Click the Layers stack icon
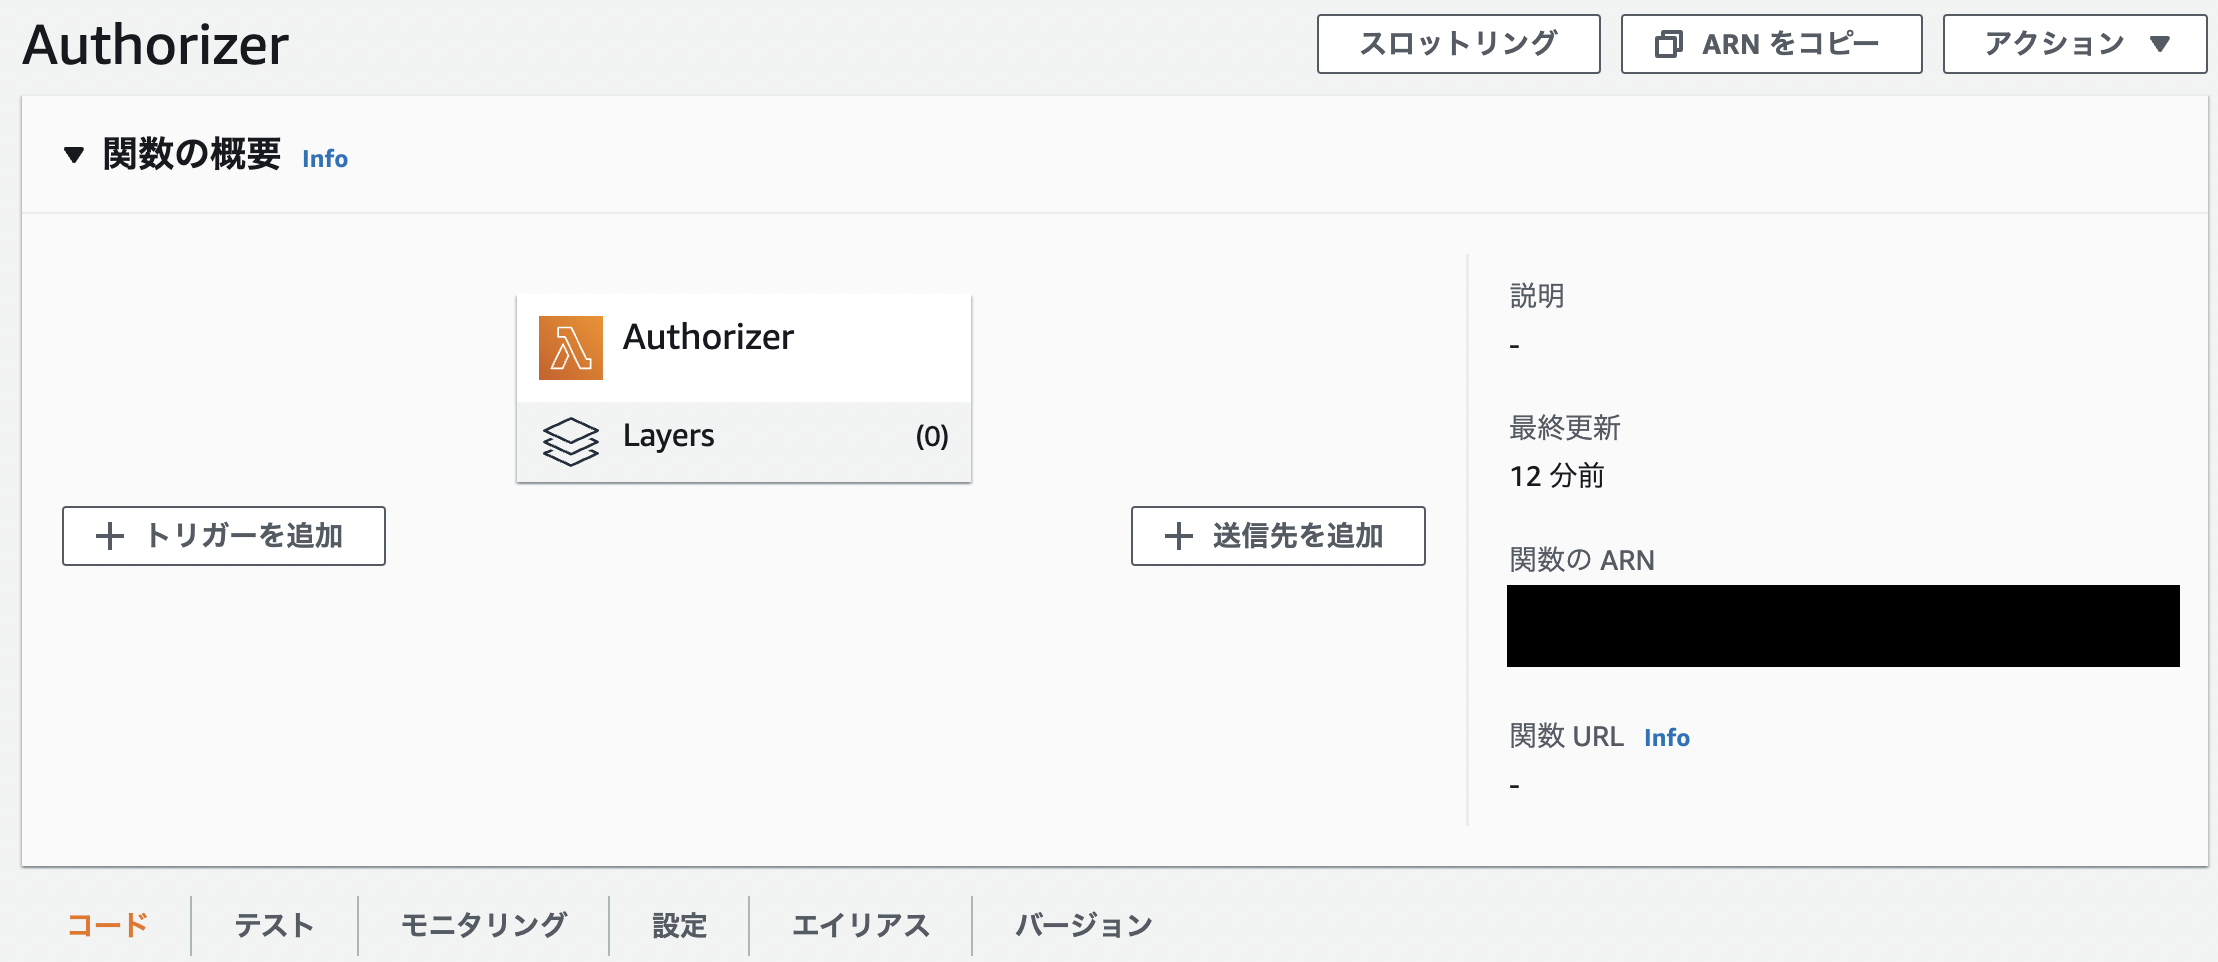This screenshot has width=2218, height=962. [x=570, y=440]
